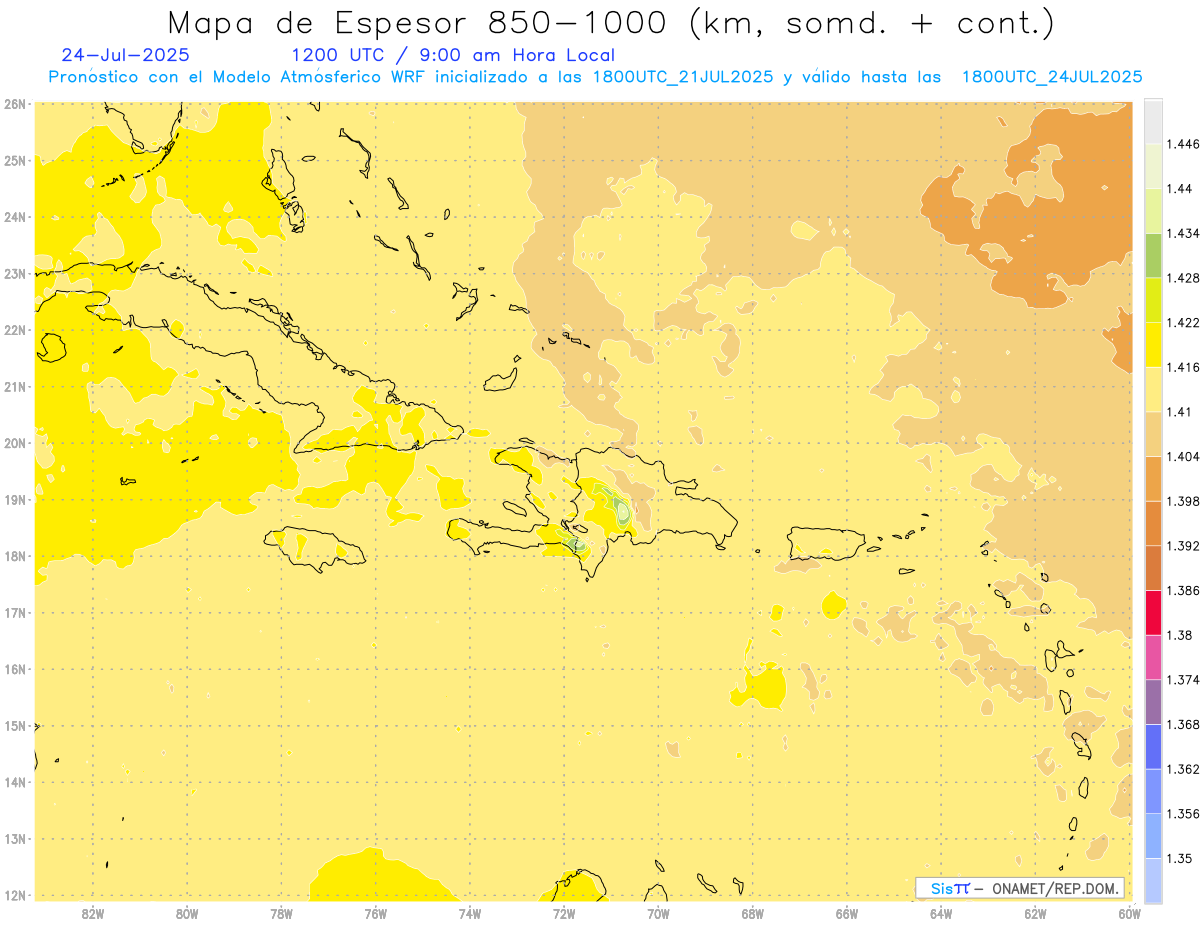Click the legend value 1.434

point(1182,233)
